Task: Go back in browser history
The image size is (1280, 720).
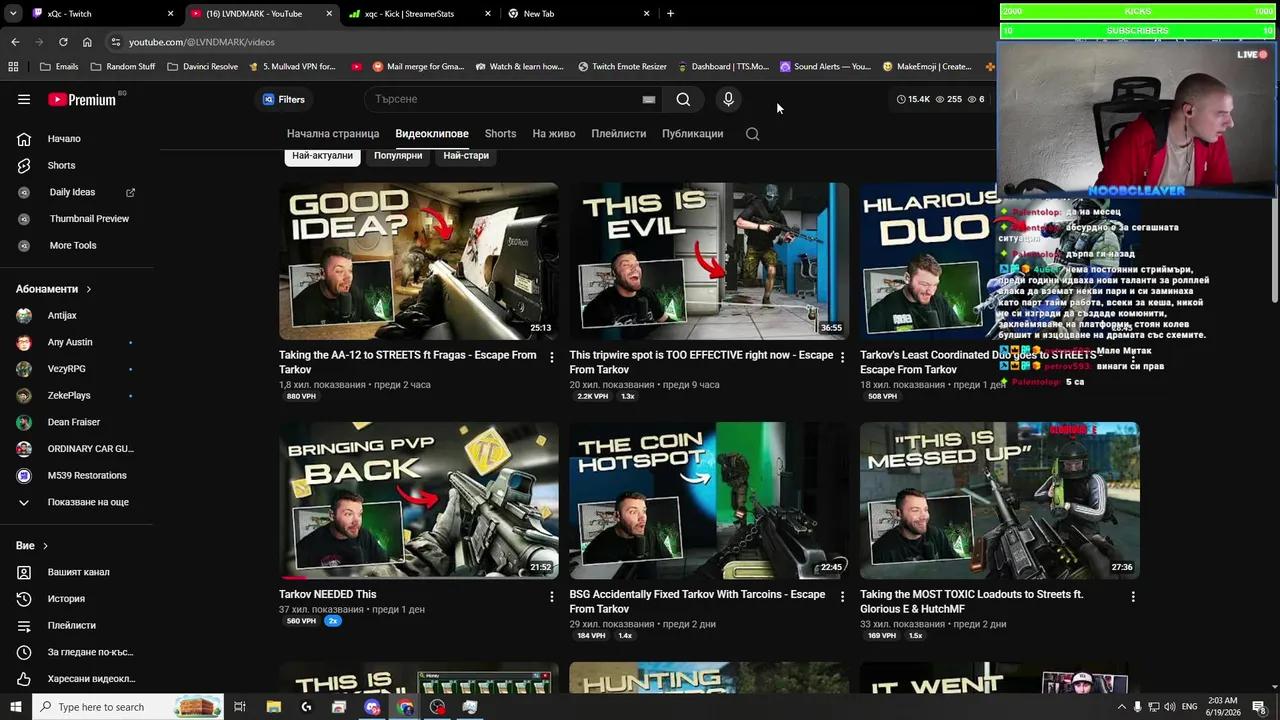Action: point(15,42)
